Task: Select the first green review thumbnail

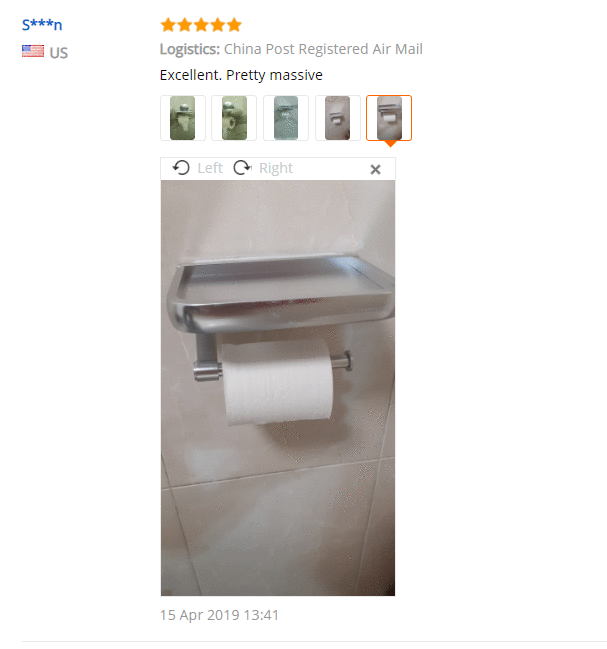Action: click(183, 118)
